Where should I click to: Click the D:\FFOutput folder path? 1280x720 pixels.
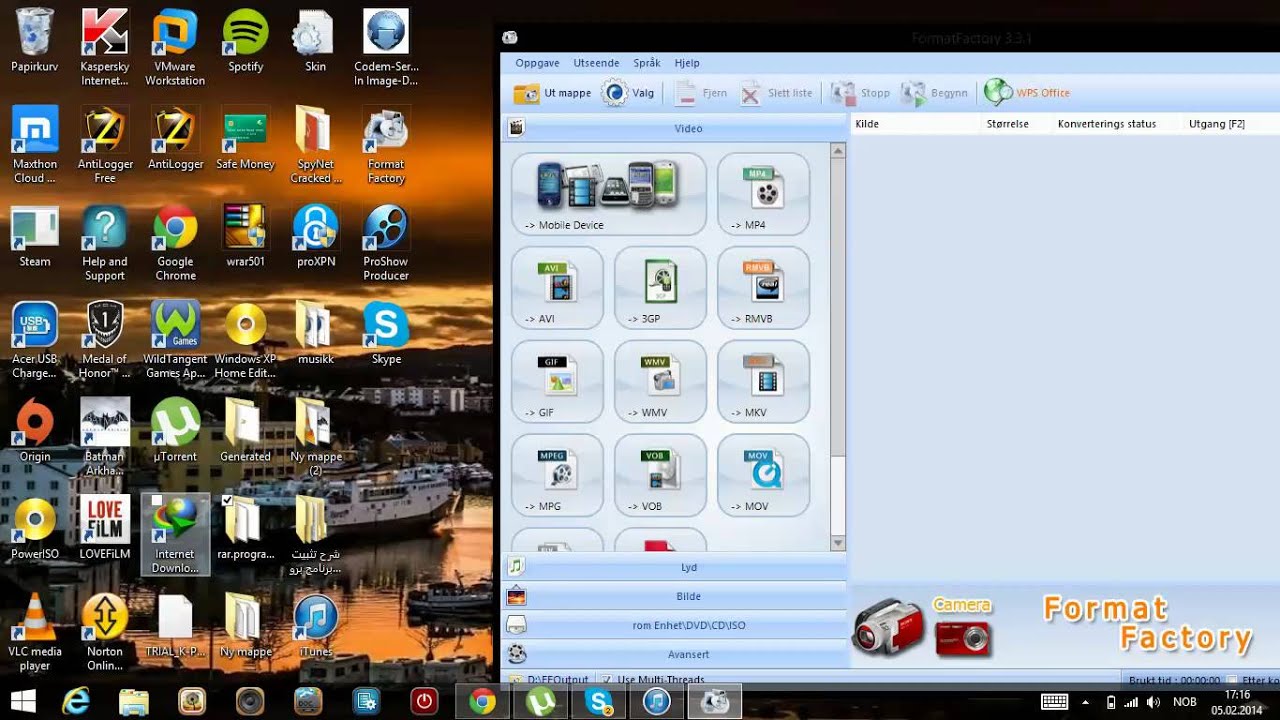(x=558, y=680)
